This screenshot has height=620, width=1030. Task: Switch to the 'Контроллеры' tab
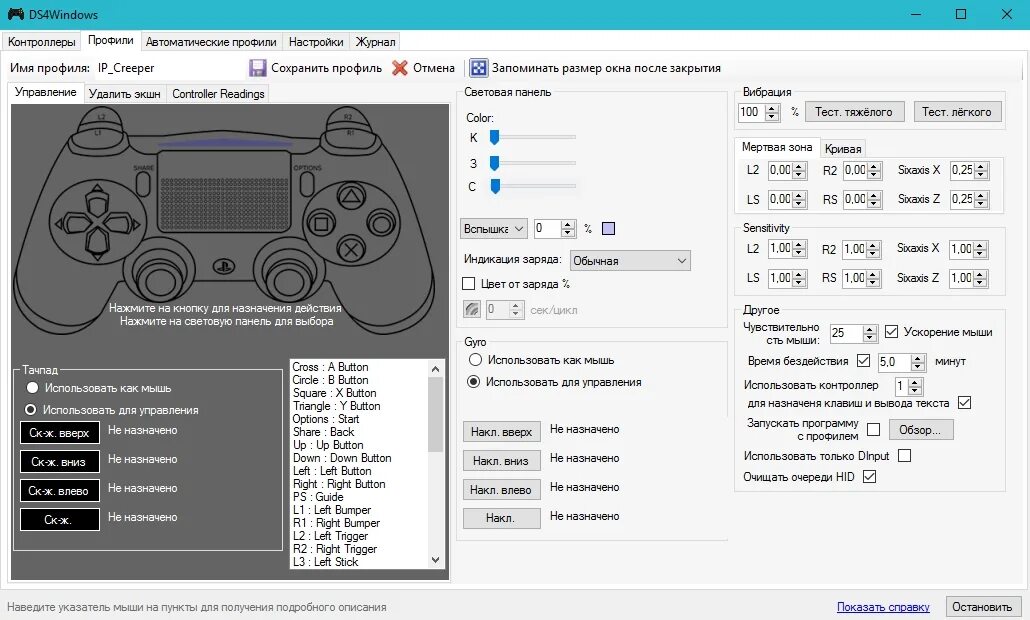coord(42,42)
